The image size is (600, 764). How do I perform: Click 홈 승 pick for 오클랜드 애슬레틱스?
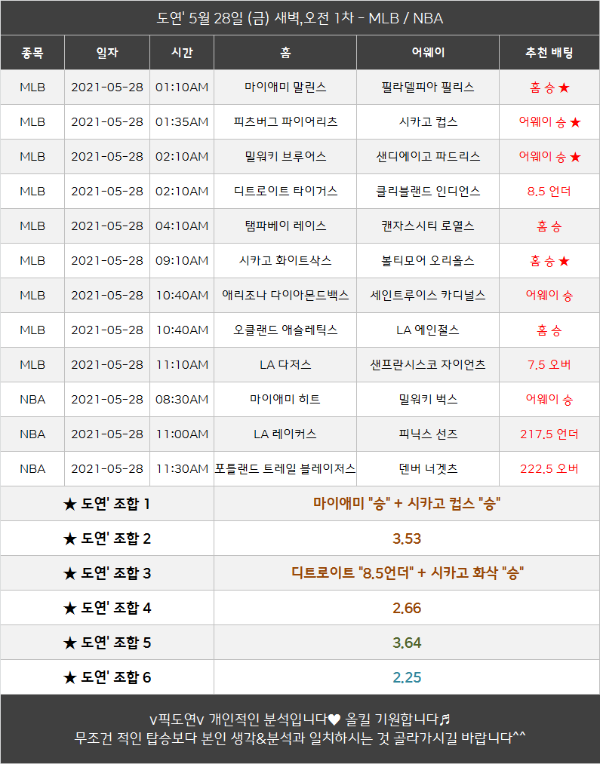pos(549,330)
